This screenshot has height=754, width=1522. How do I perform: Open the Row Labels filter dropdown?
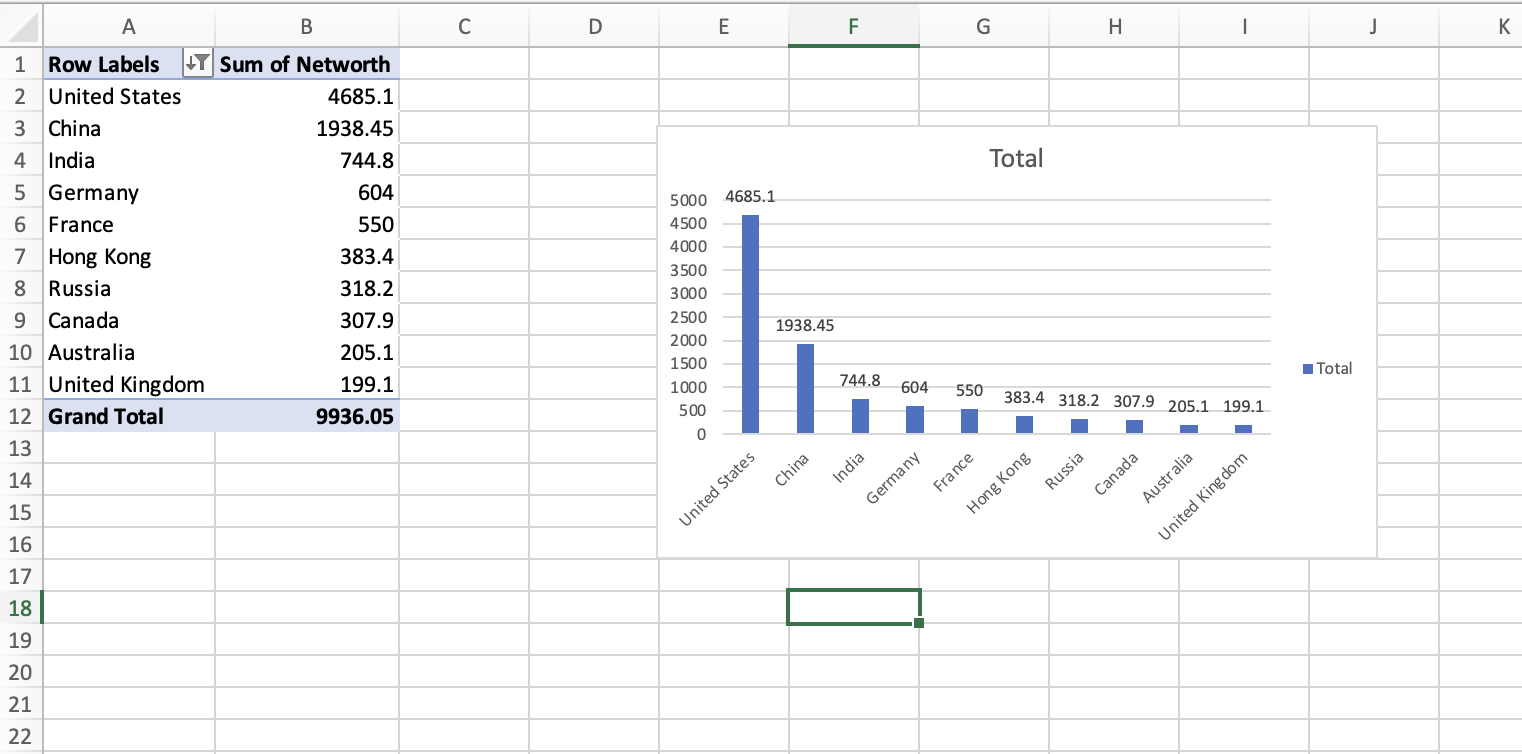click(198, 65)
